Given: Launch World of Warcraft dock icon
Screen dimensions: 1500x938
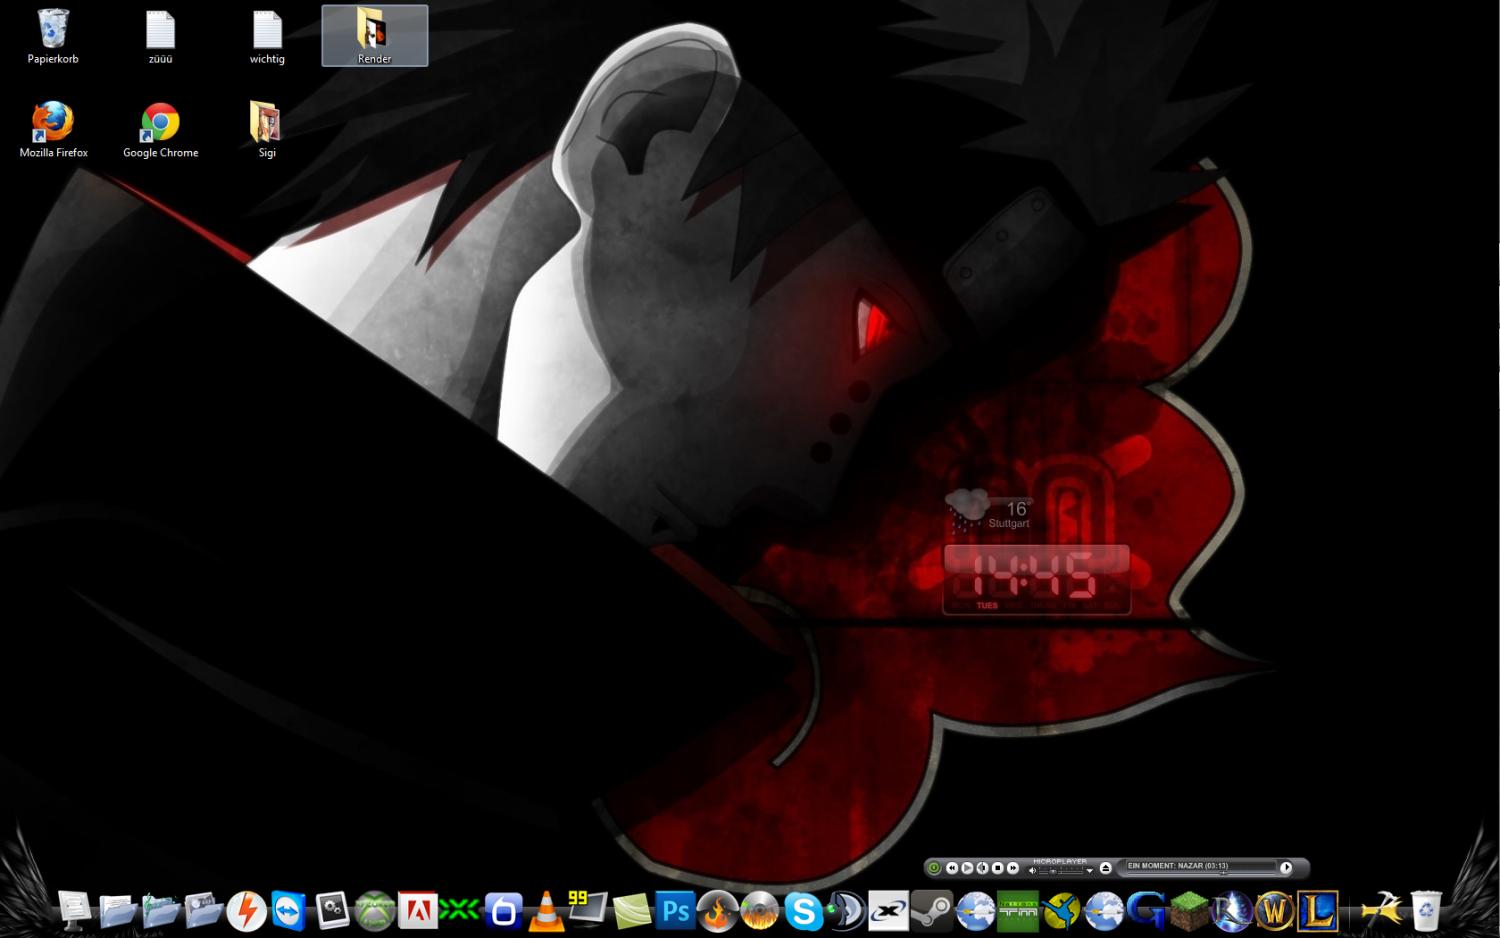Looking at the screenshot, I should point(1274,911).
